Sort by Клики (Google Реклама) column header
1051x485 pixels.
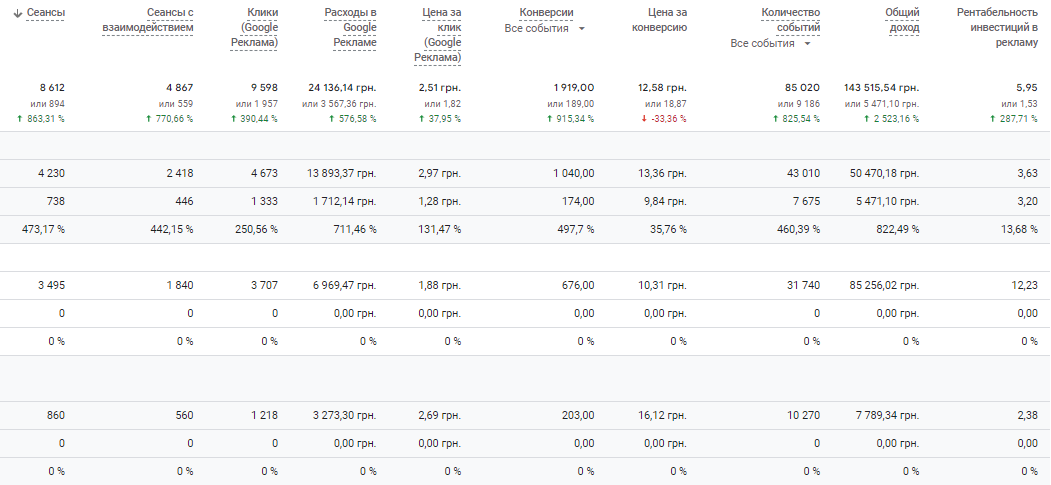click(x=254, y=27)
